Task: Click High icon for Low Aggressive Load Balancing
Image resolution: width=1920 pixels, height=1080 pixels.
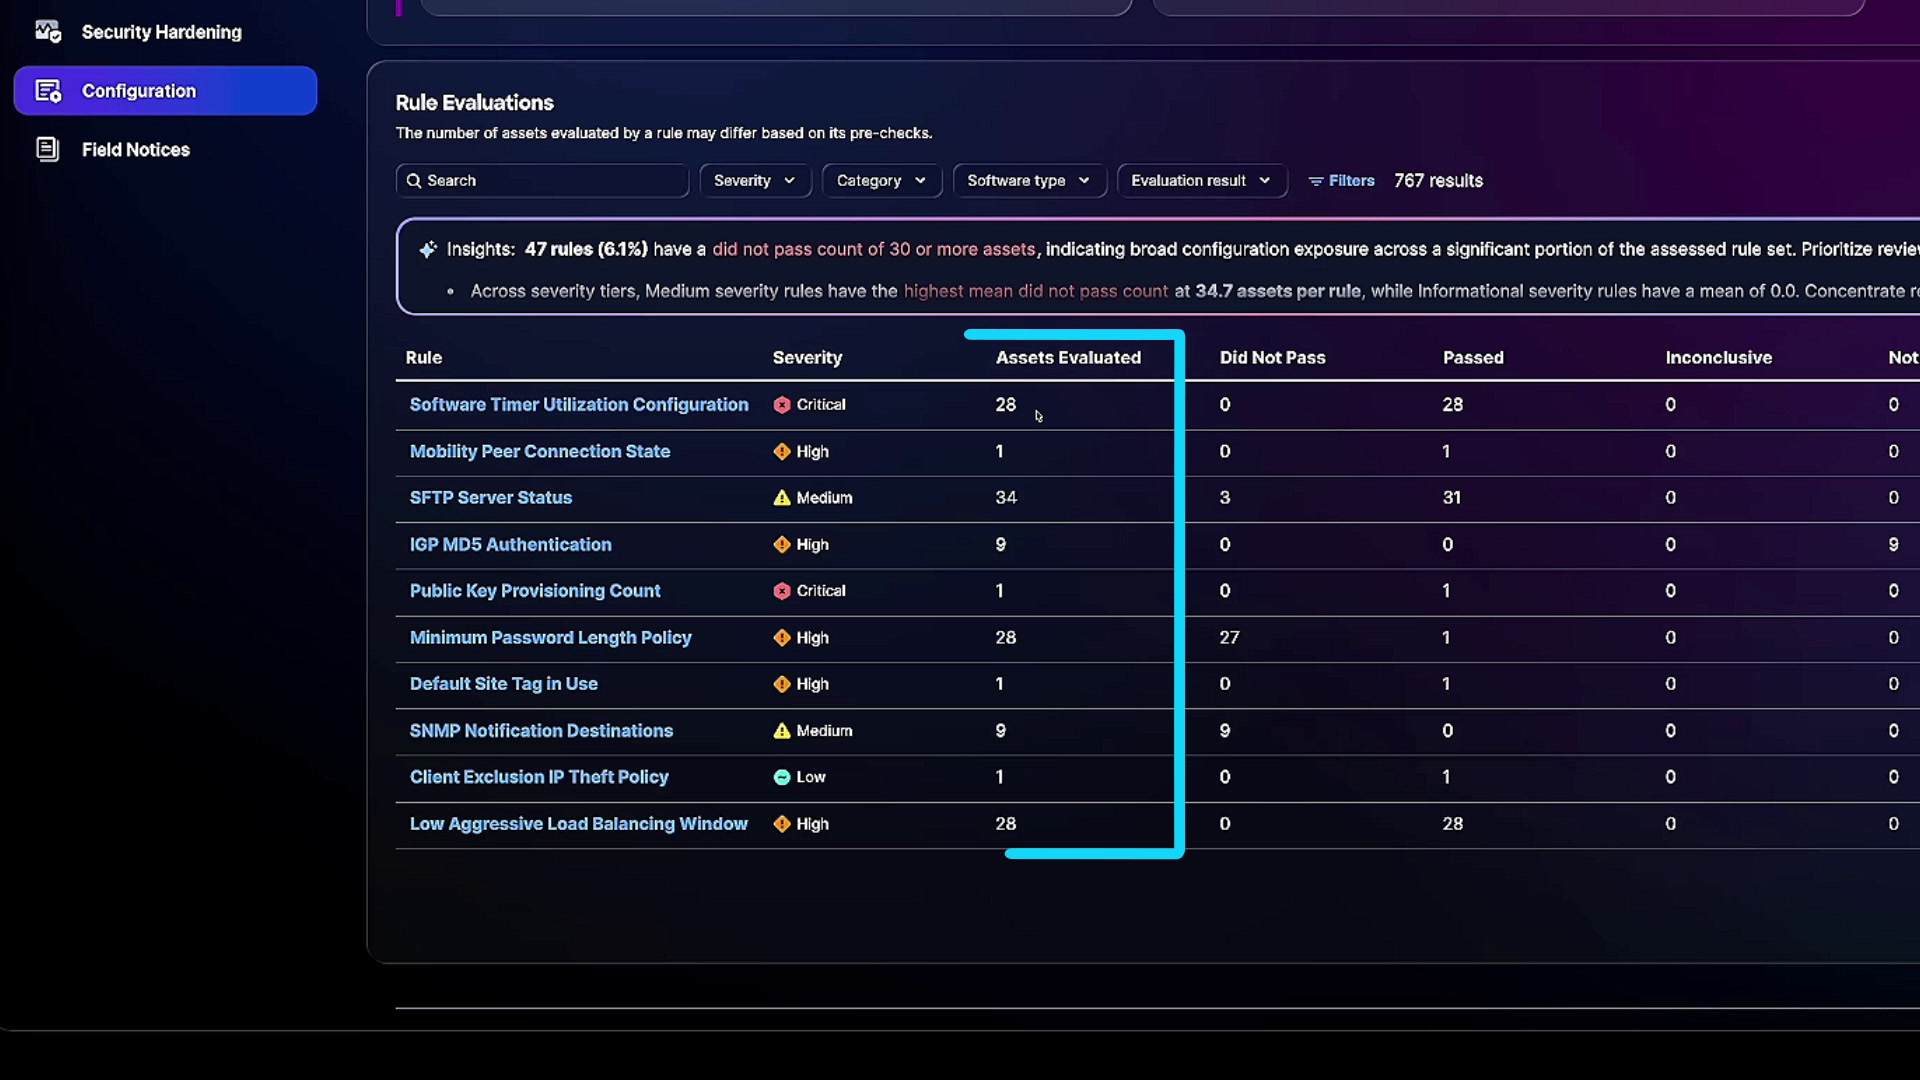Action: click(x=782, y=824)
